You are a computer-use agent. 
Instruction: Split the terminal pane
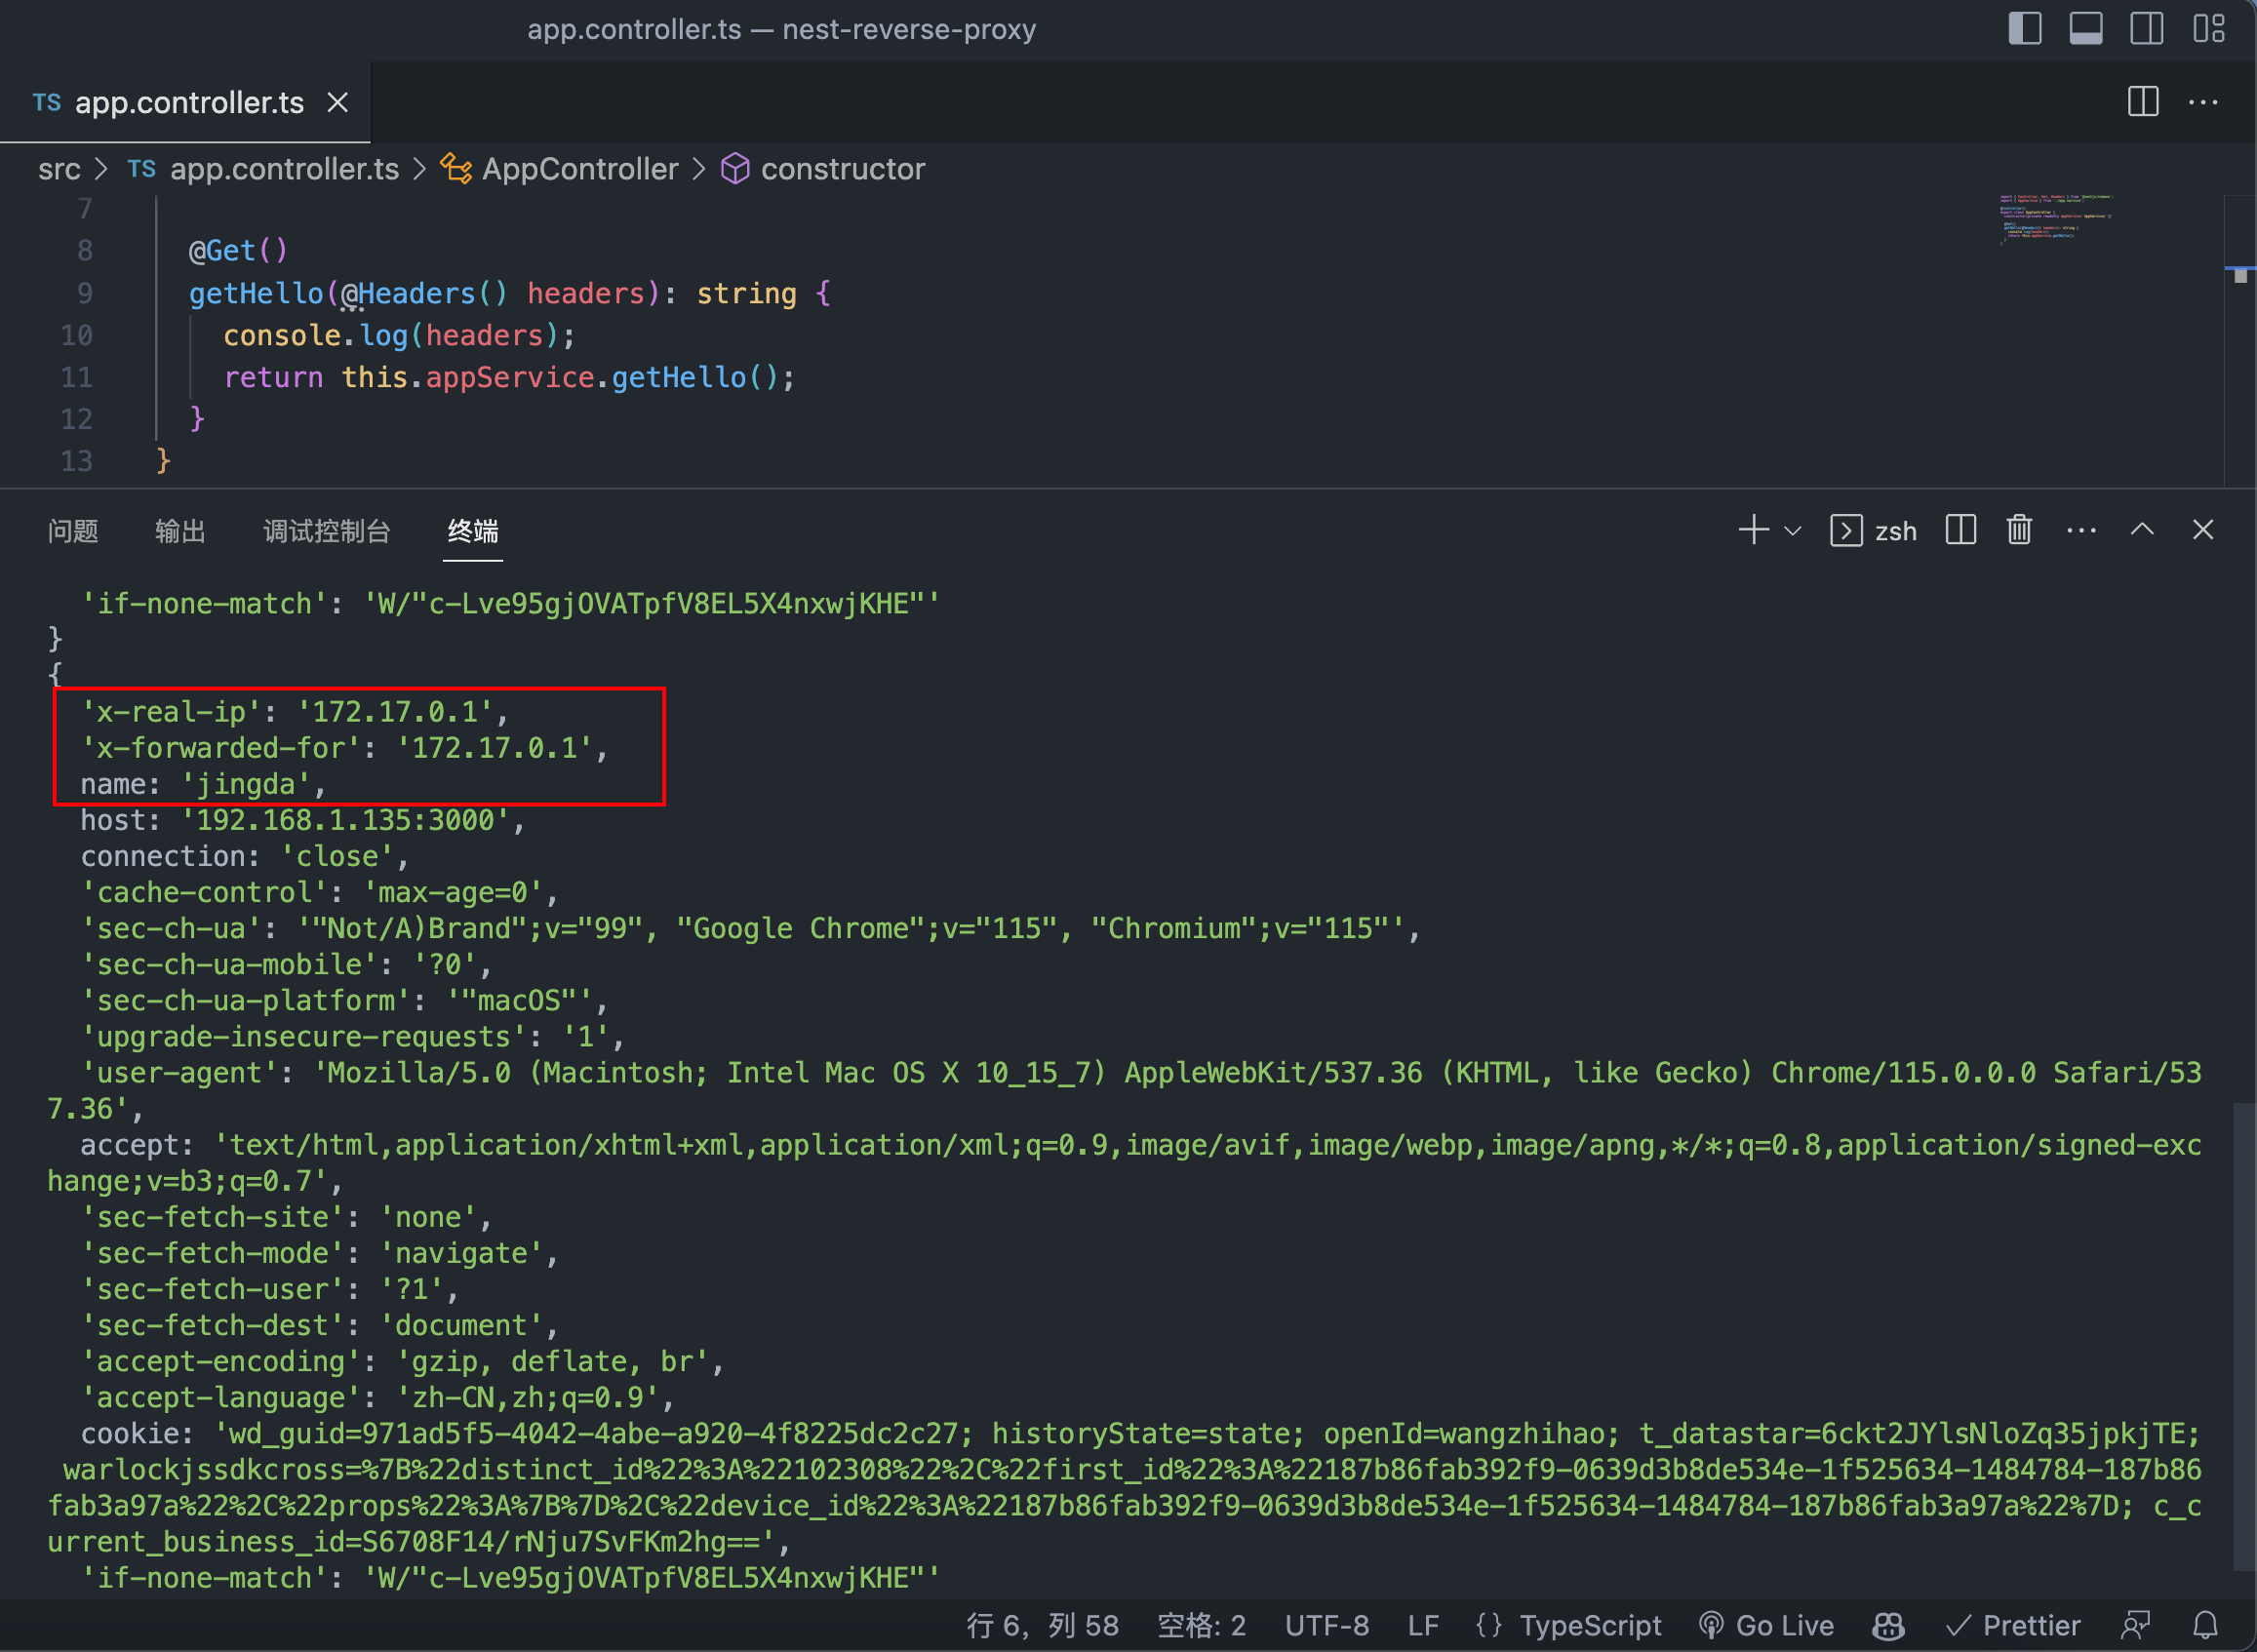tap(1960, 530)
